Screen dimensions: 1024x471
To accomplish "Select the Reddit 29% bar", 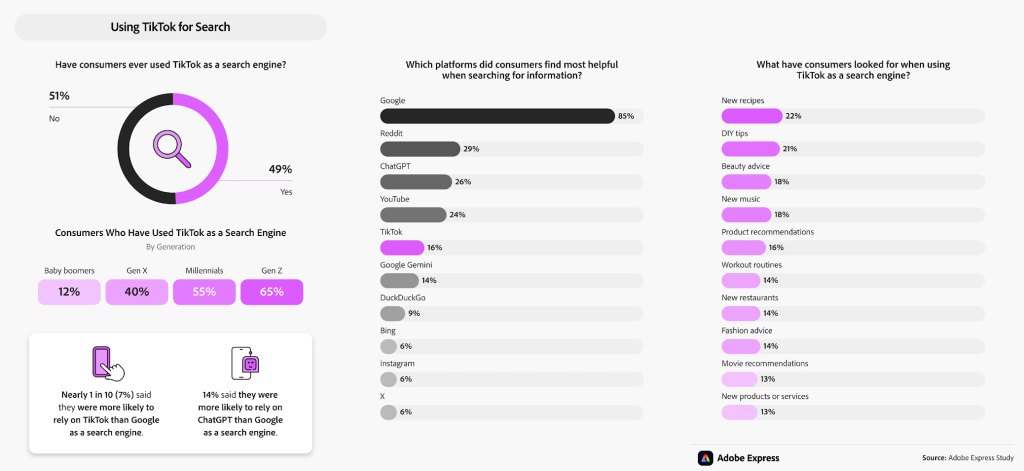I will point(420,149).
